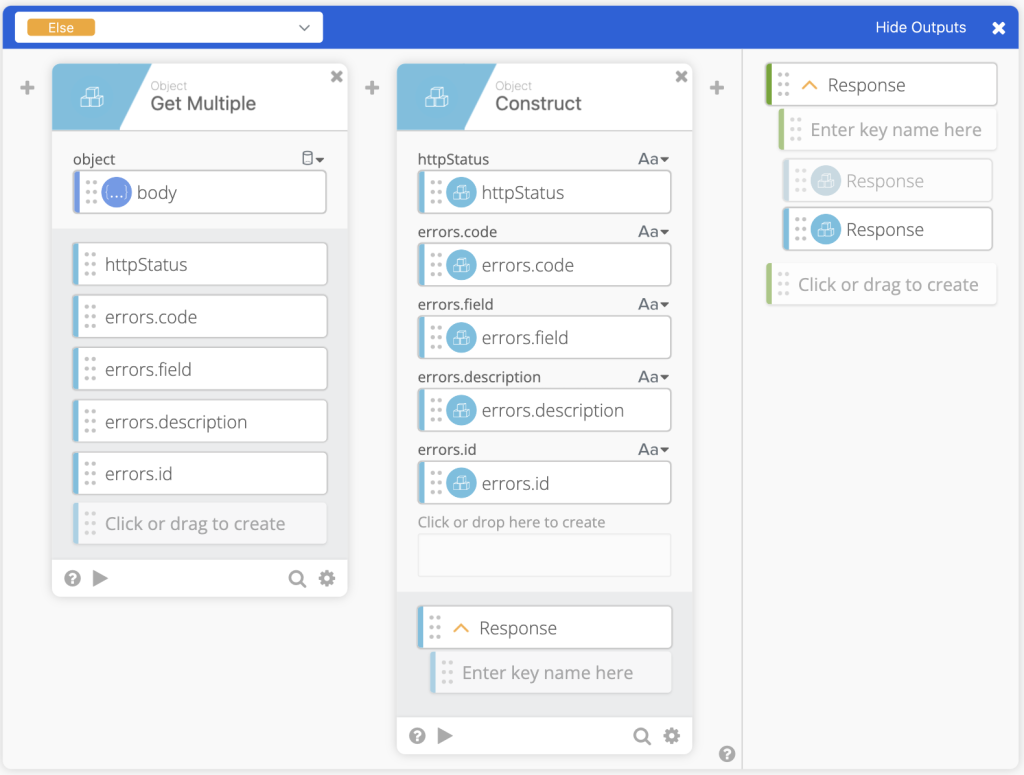Search within Construct card
1024x775 pixels.
642,736
